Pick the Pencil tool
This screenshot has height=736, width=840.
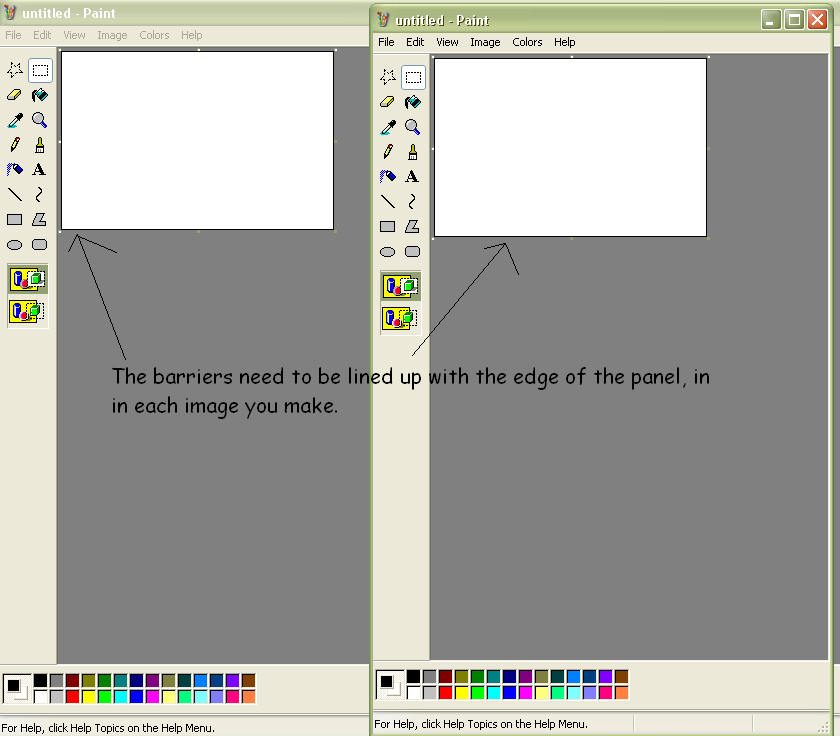coord(388,151)
